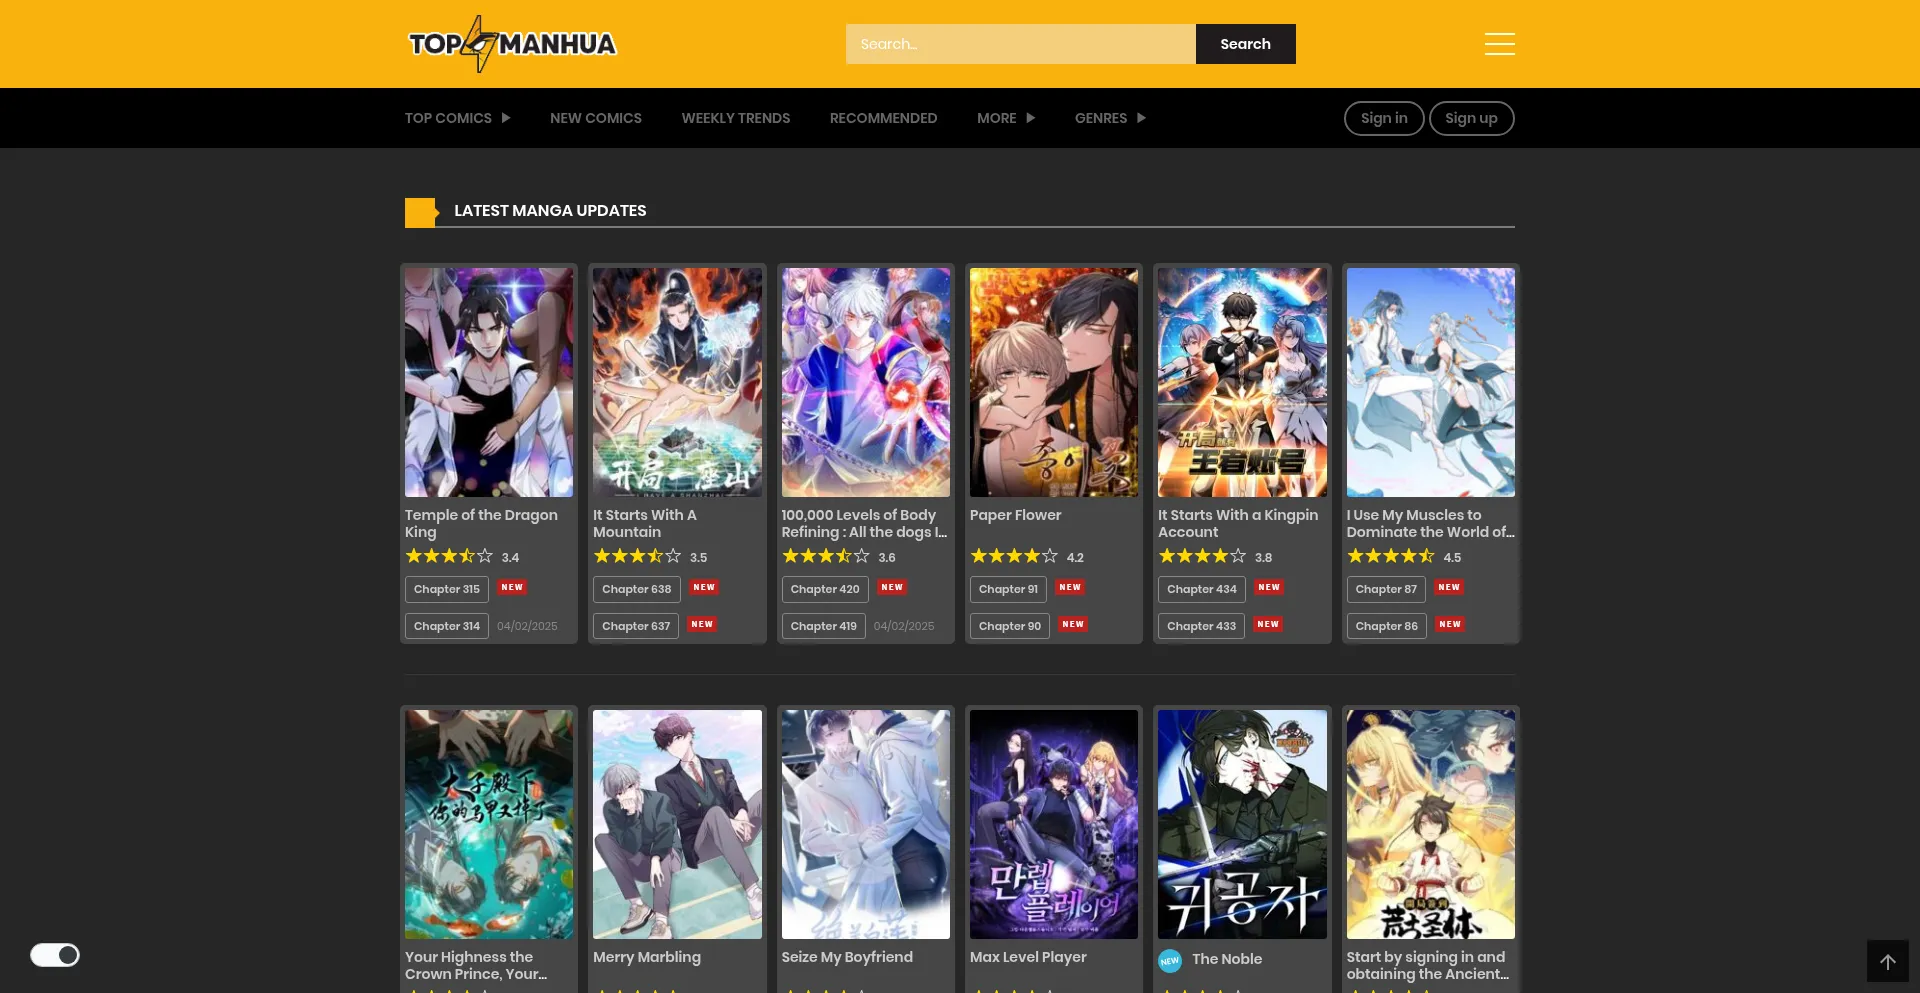
Task: Click the It Starts With a Kingpin Account title
Action: coord(1238,523)
